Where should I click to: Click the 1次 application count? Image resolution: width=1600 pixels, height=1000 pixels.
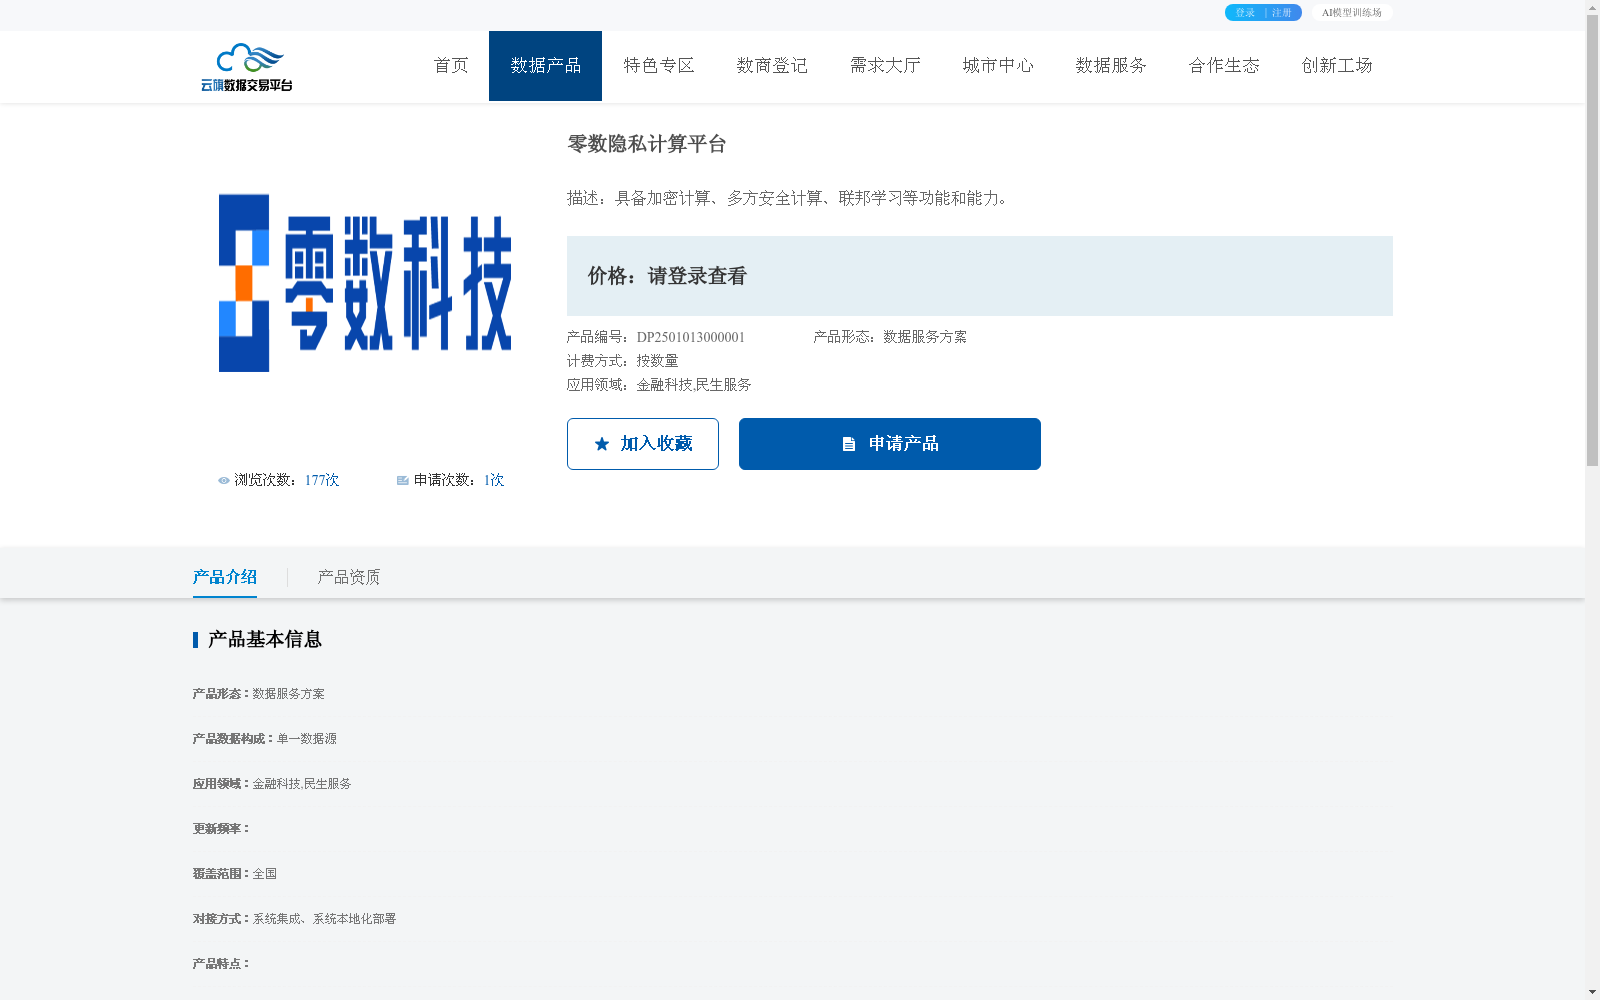(494, 481)
